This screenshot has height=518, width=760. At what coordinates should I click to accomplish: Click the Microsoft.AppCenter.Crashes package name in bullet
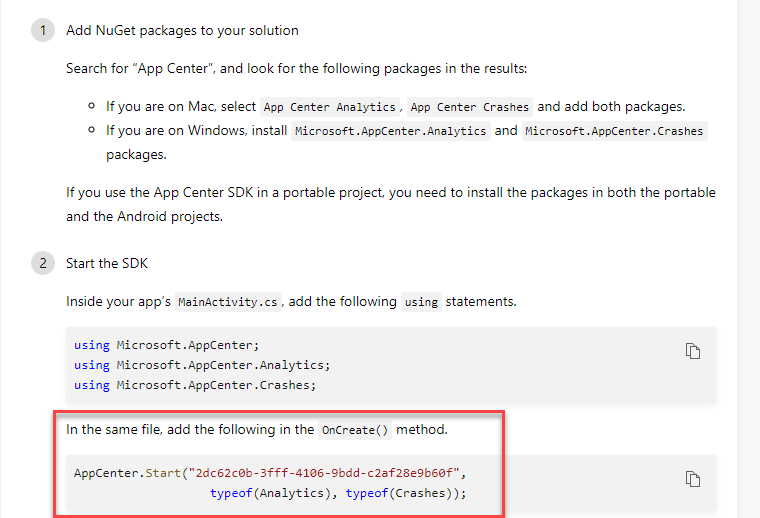[x=614, y=131]
